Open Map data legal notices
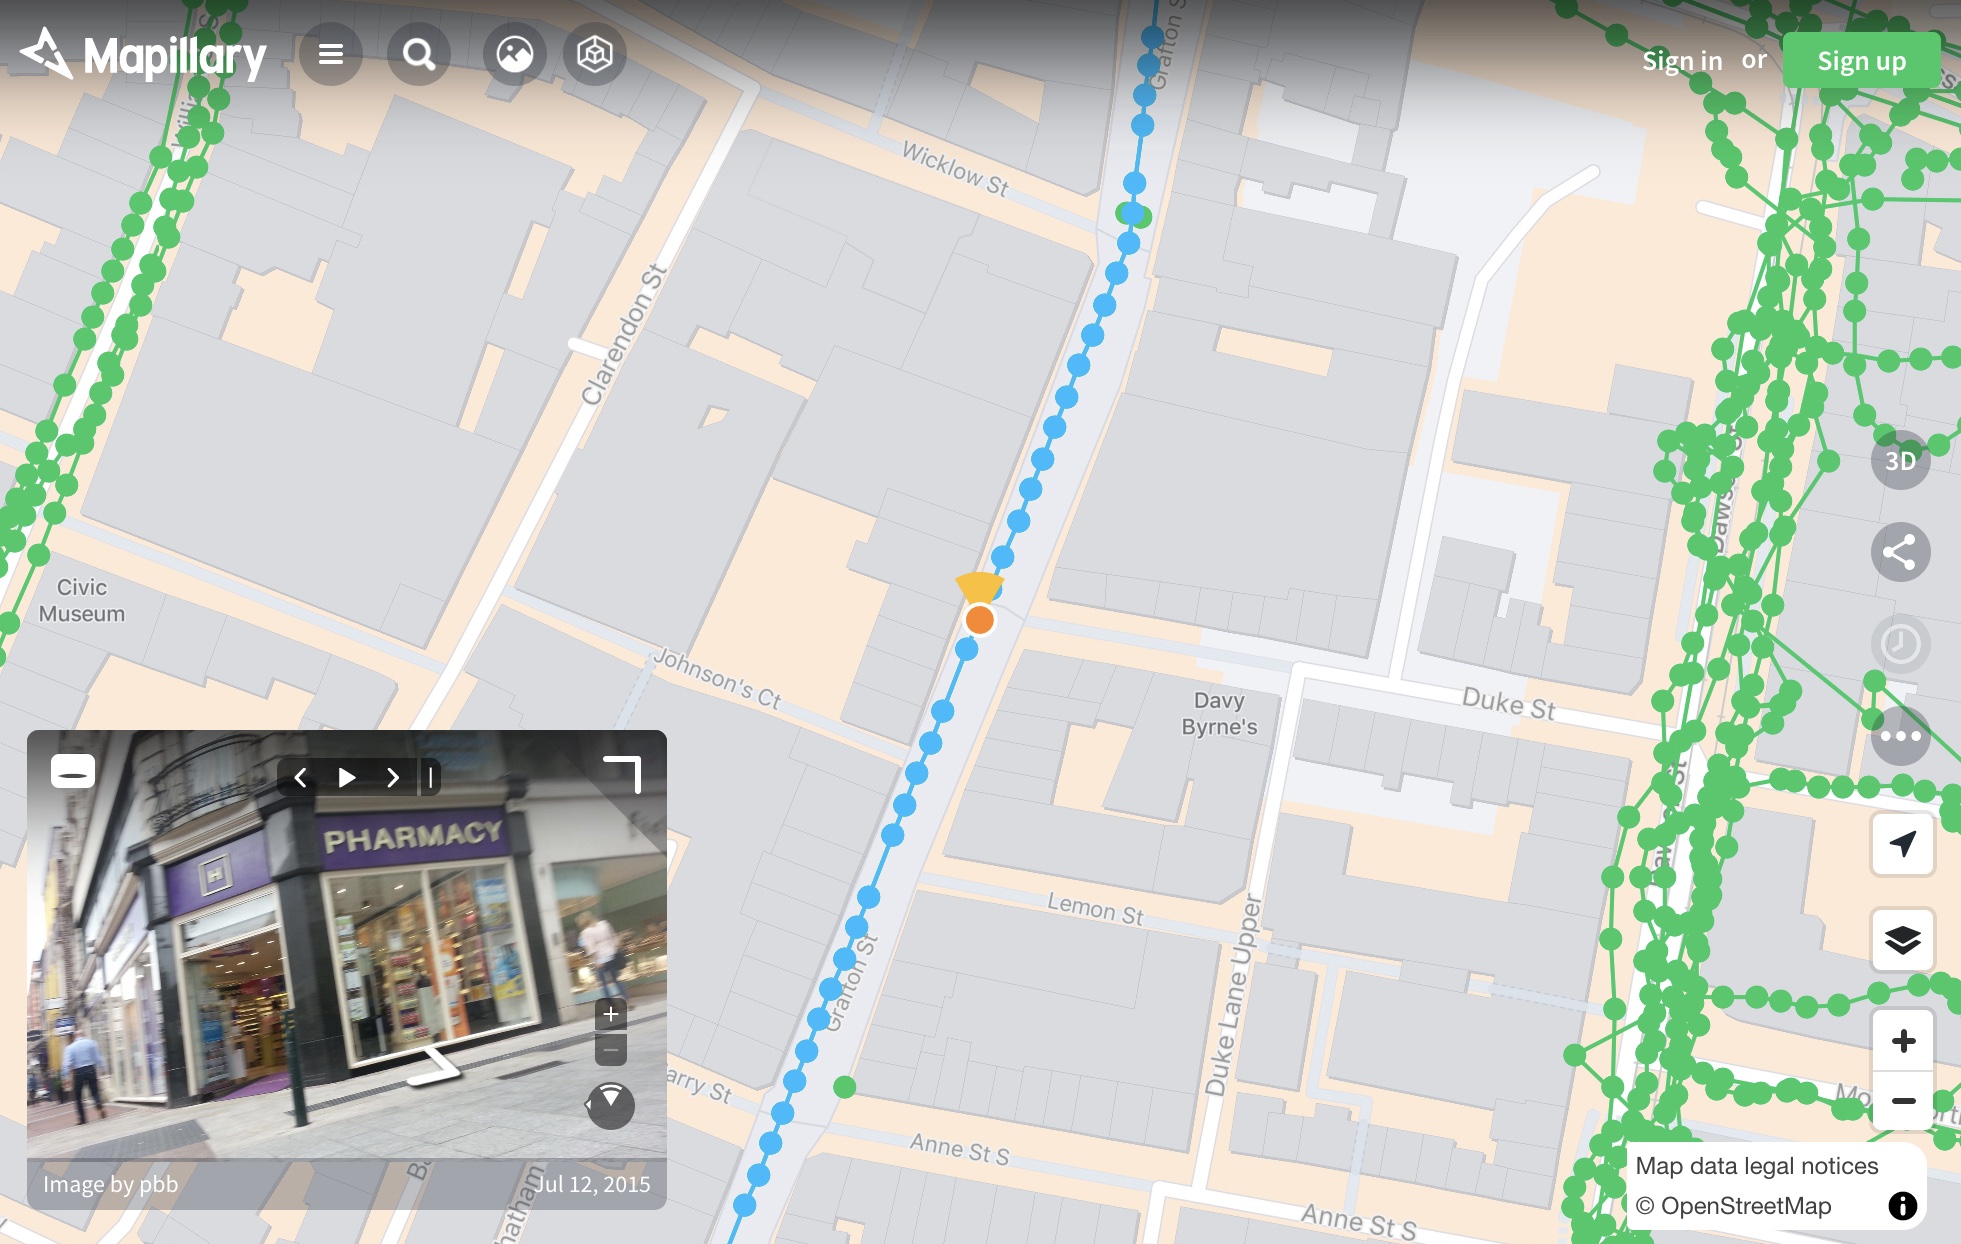Screen dimensions: 1961x1244 point(1755,1165)
